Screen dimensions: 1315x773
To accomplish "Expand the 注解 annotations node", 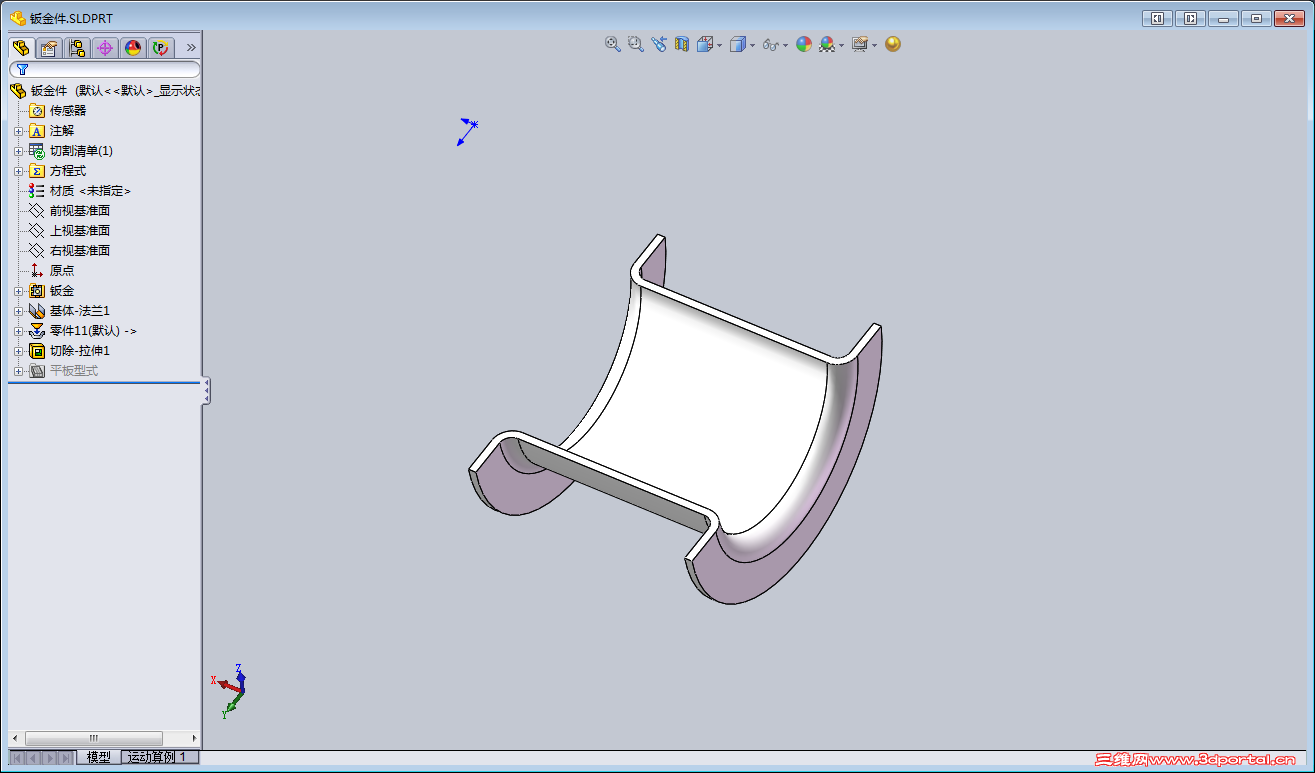I will (18, 131).
